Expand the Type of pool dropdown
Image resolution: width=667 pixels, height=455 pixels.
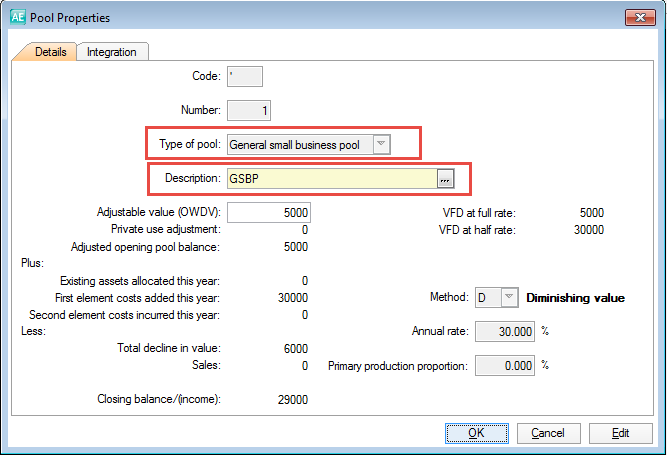point(380,145)
